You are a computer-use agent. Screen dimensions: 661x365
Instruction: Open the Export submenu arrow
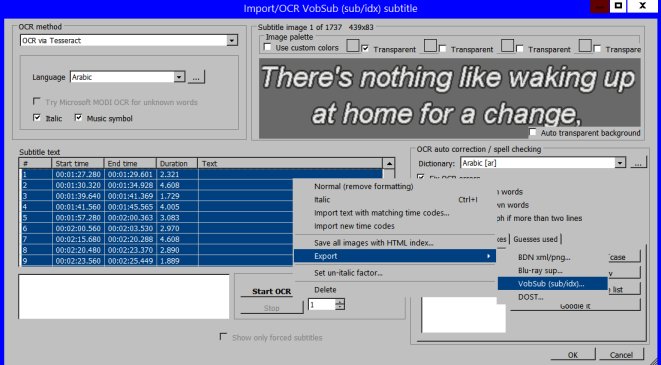click(x=489, y=256)
